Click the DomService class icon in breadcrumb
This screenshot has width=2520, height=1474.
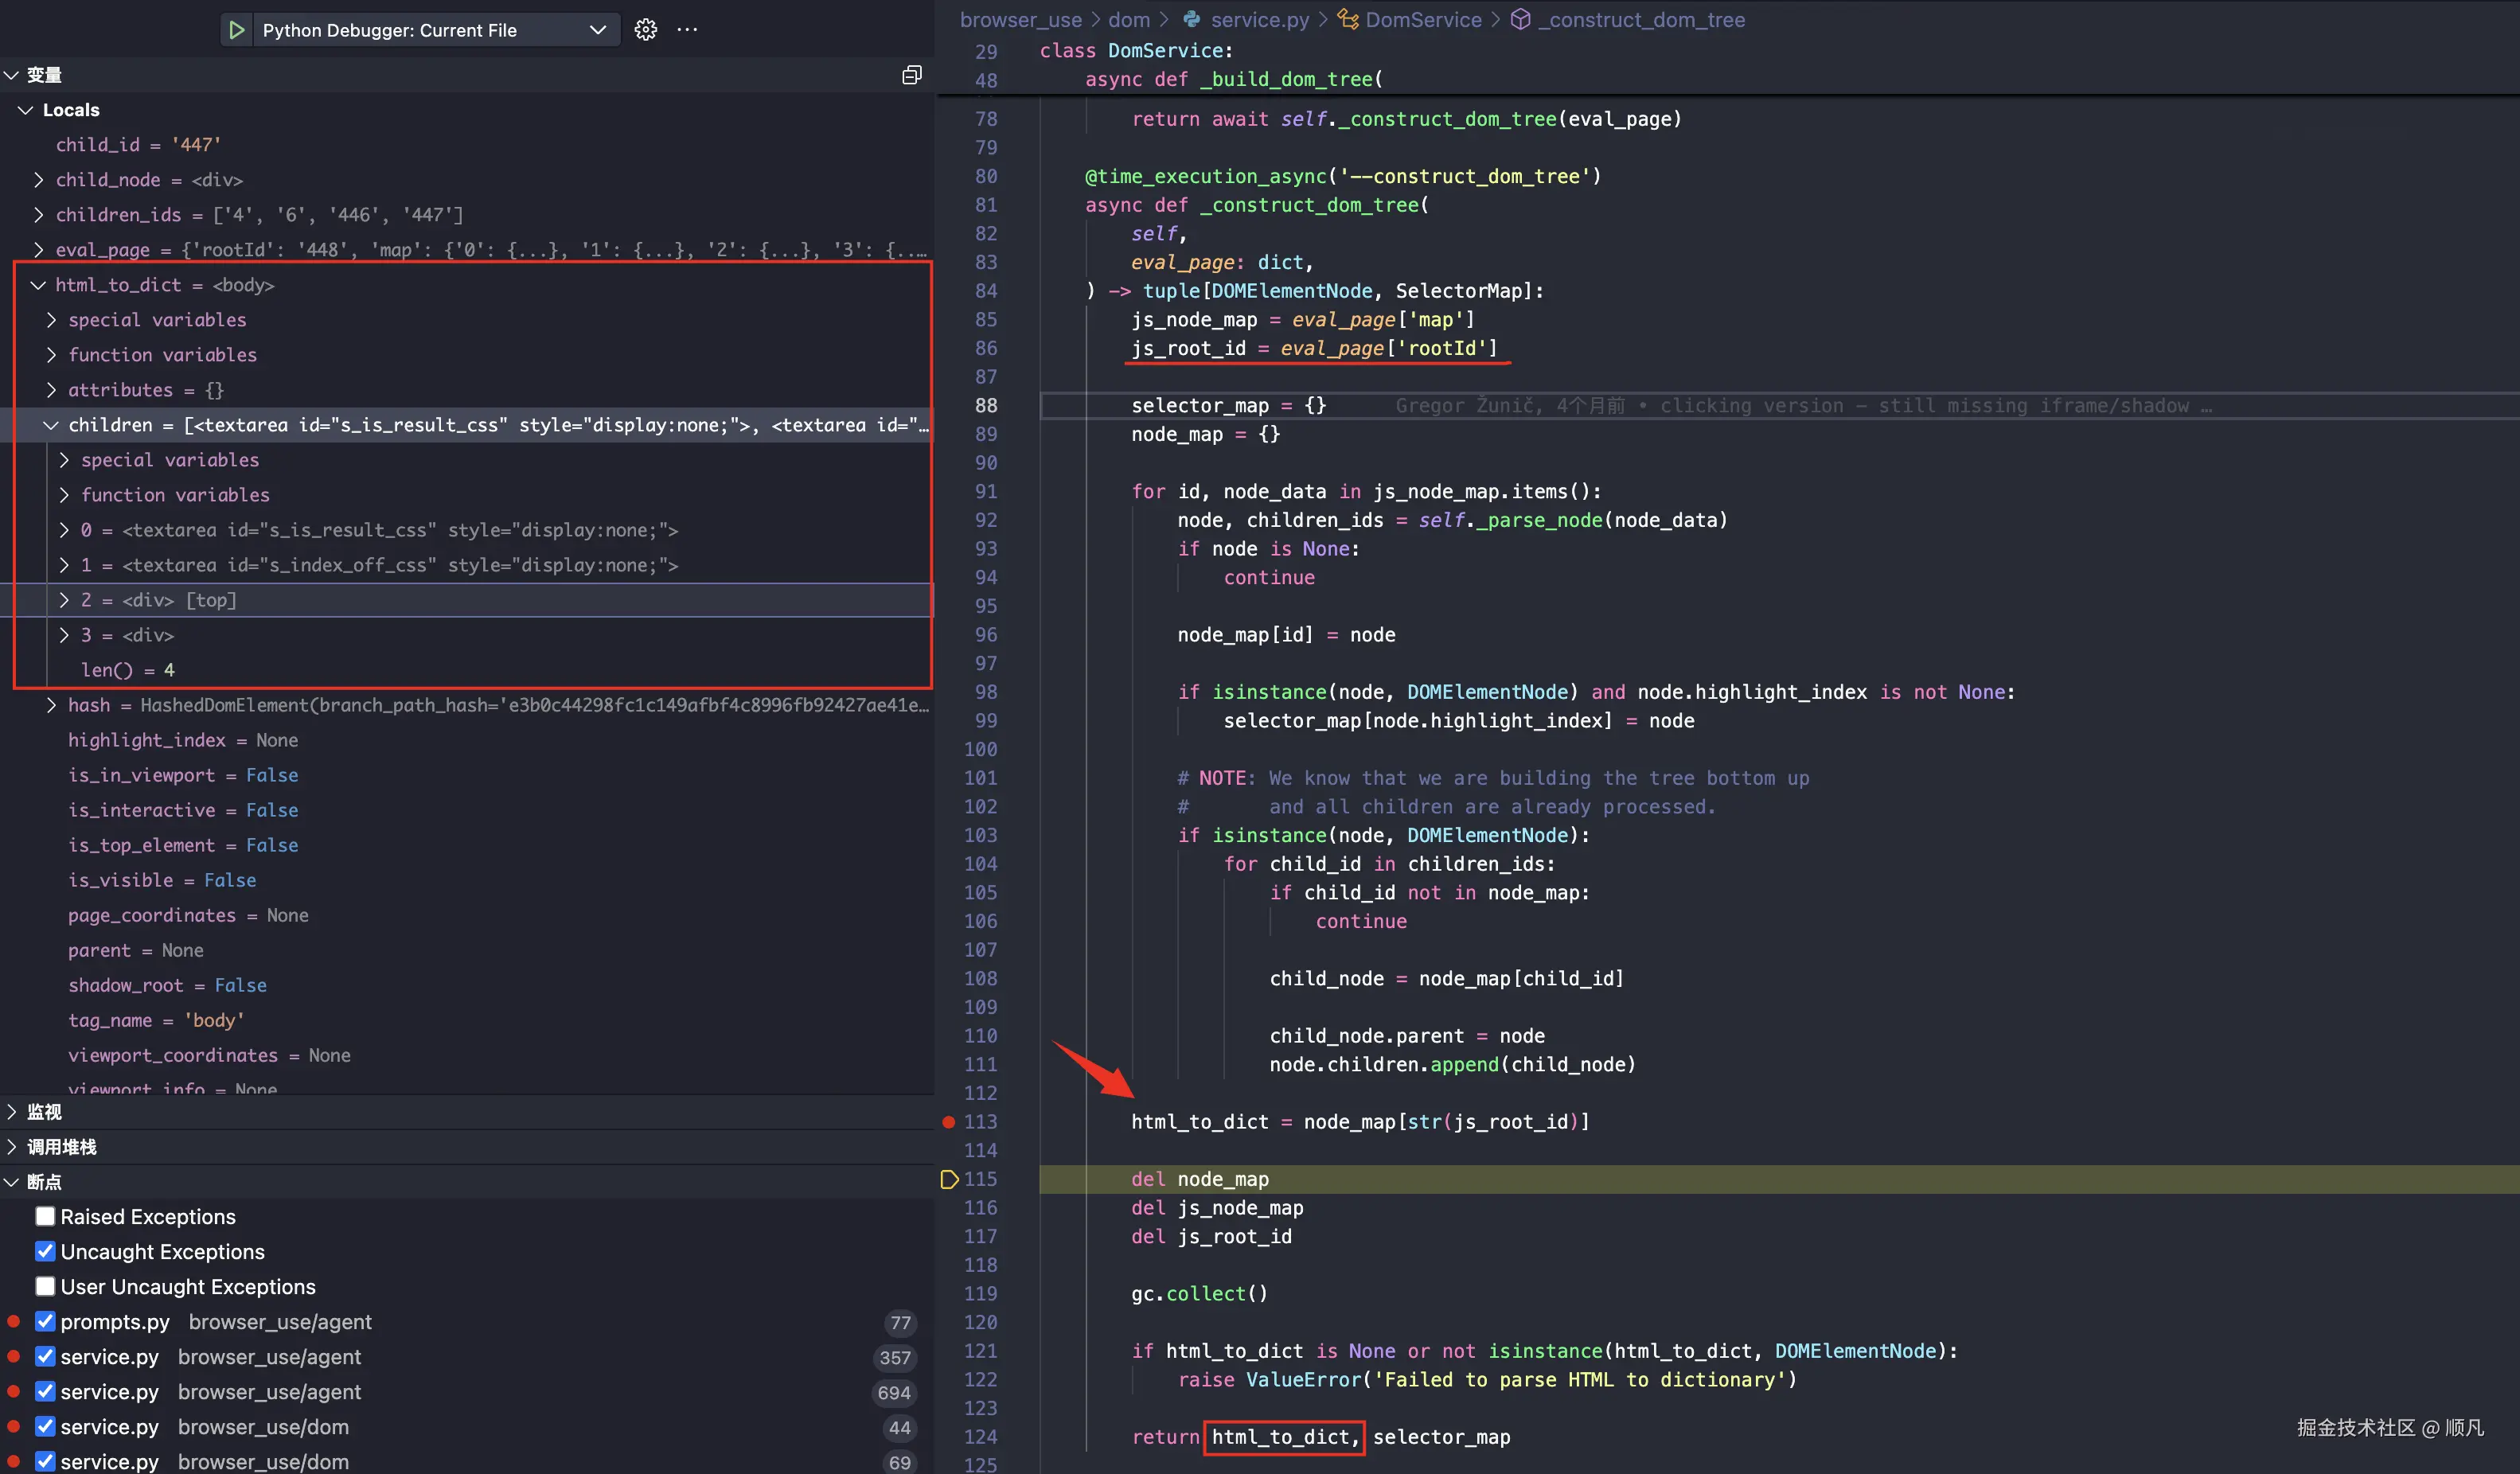pos(1347,20)
